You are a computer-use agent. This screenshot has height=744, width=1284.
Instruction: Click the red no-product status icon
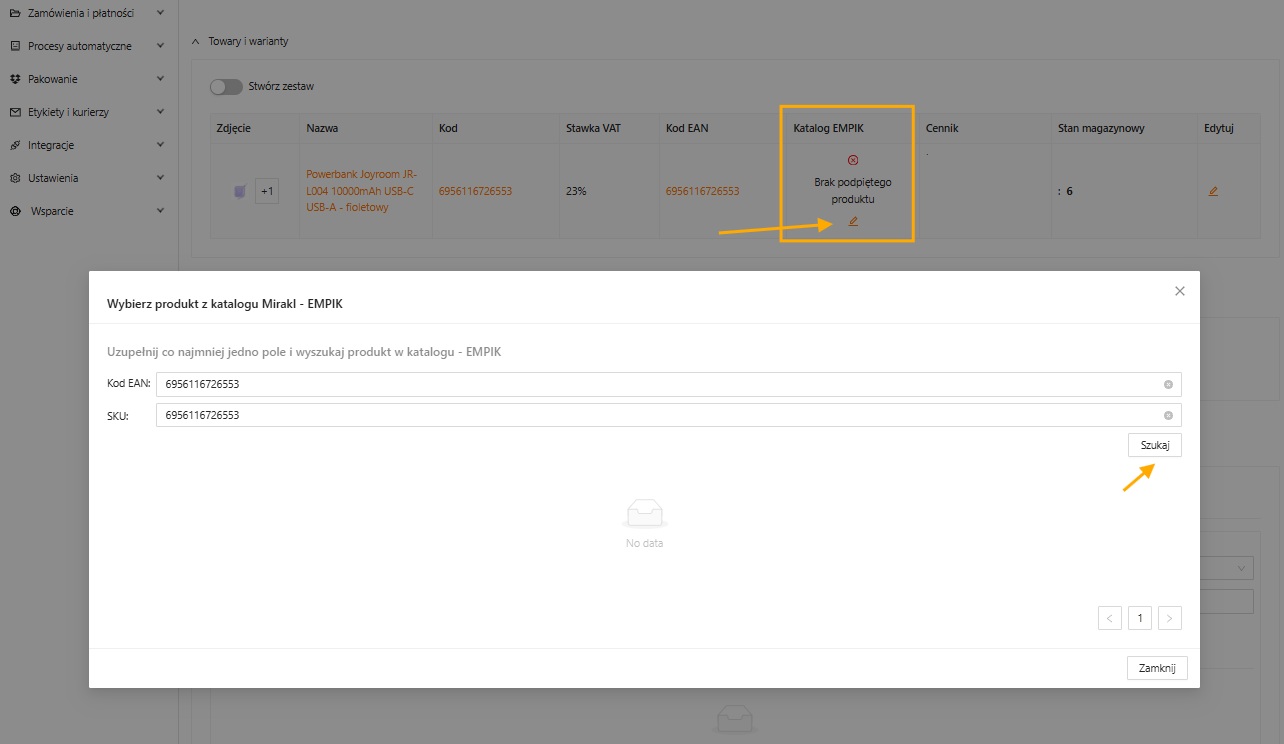click(x=853, y=160)
